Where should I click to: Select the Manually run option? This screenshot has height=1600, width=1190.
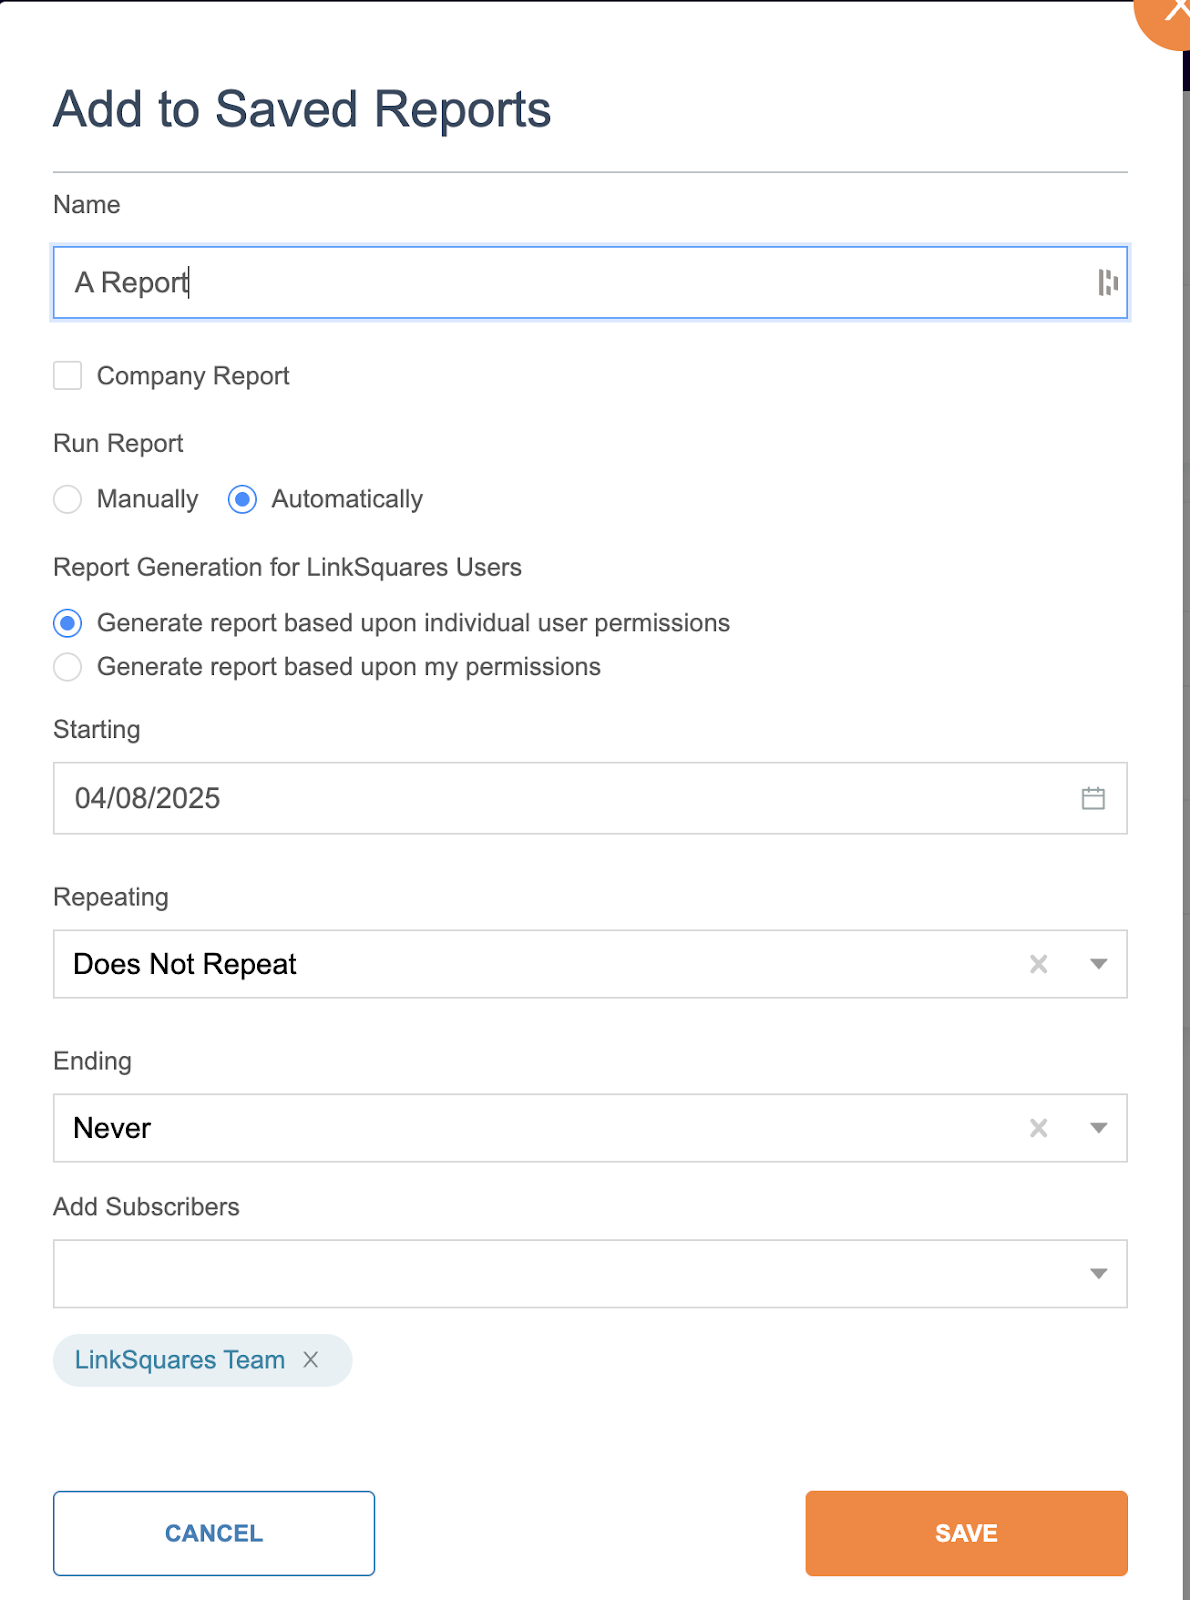[67, 499]
